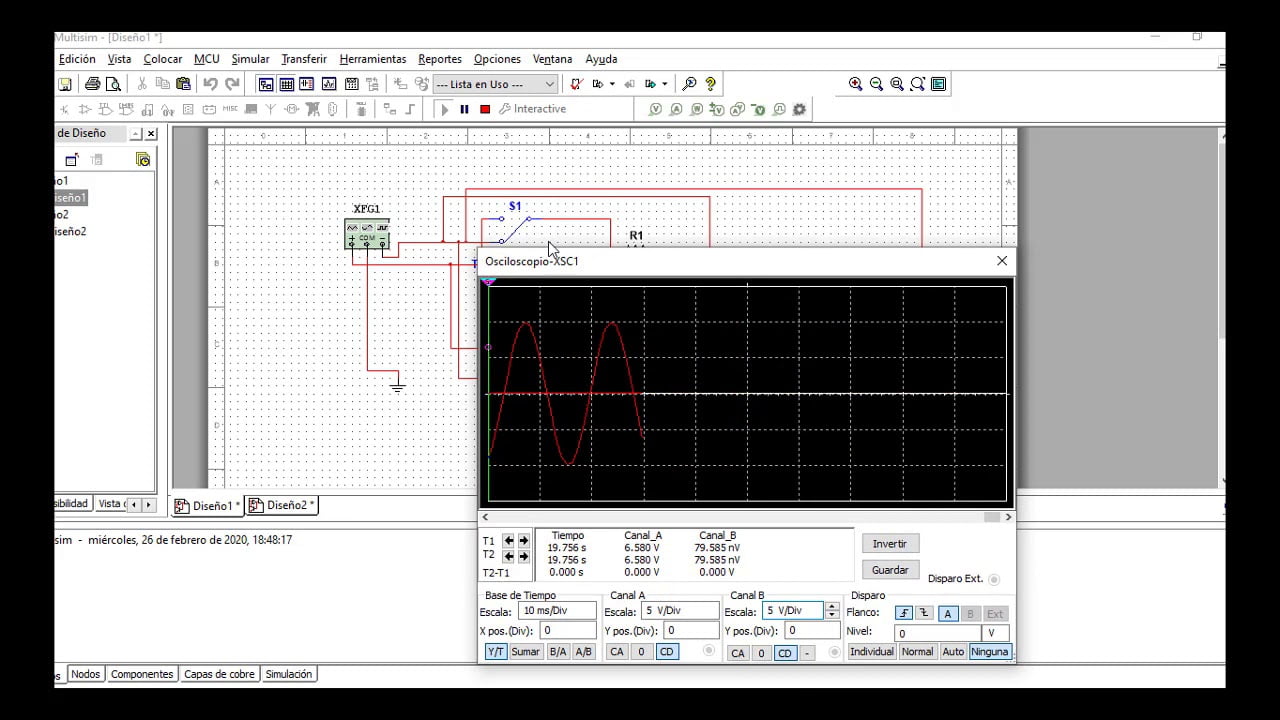Click the Invertir button in the oscilloscope

pyautogui.click(x=889, y=543)
